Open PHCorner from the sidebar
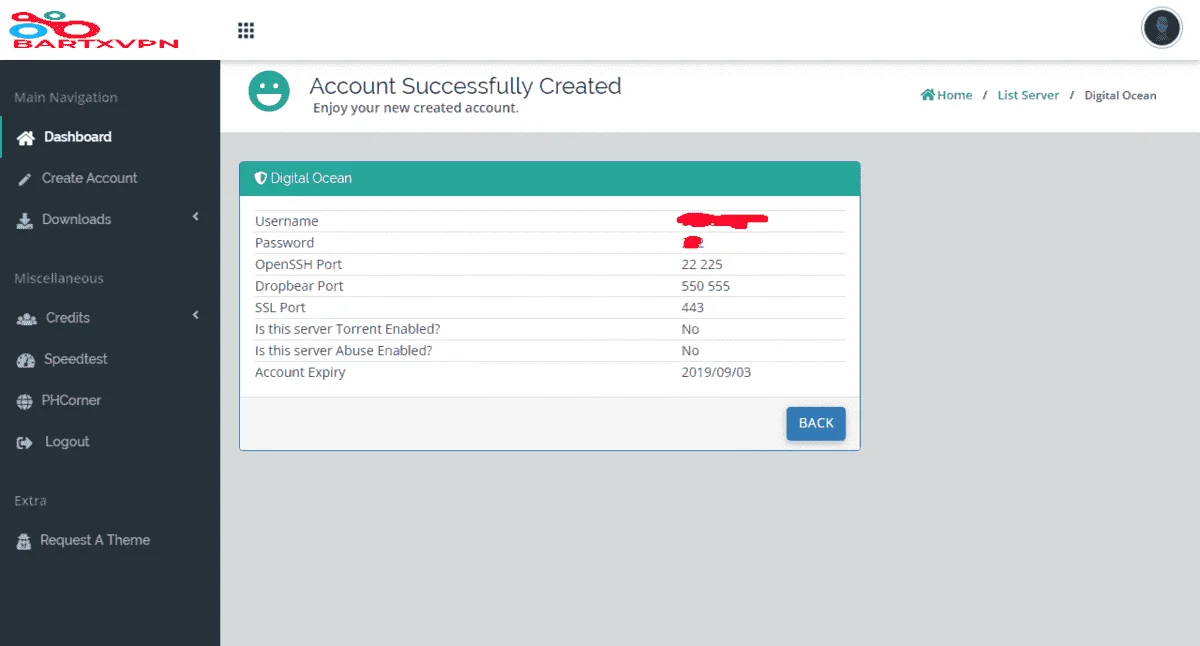The width and height of the screenshot is (1200, 646). click(71, 400)
